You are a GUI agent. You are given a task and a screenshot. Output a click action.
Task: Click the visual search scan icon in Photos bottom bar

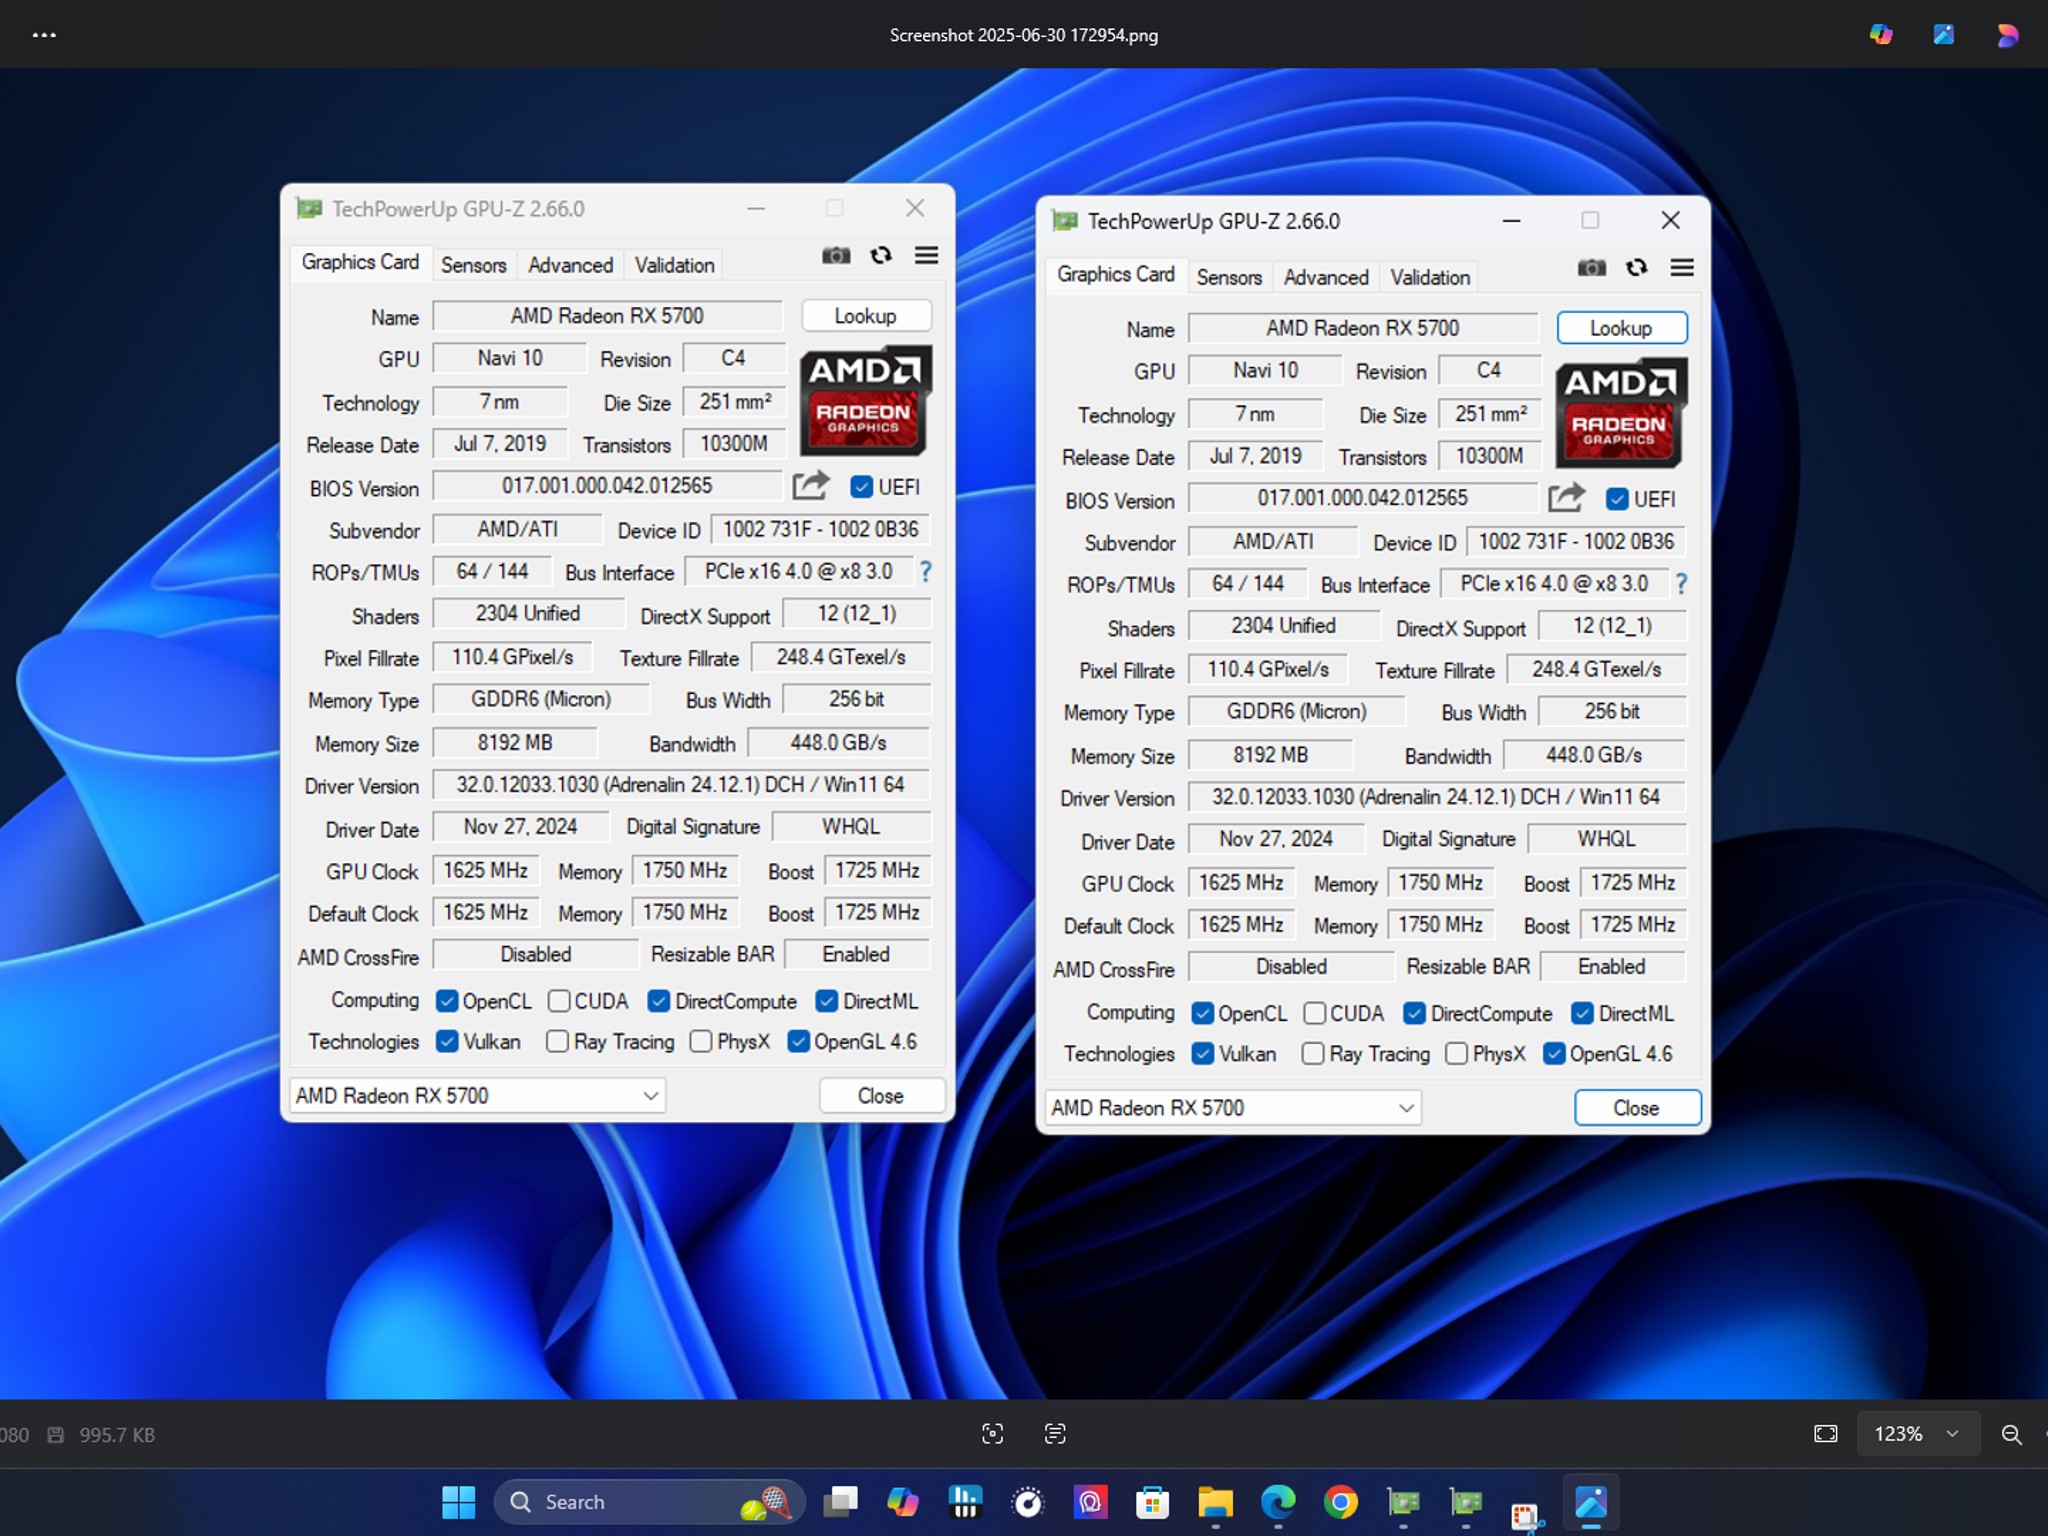coord(992,1434)
